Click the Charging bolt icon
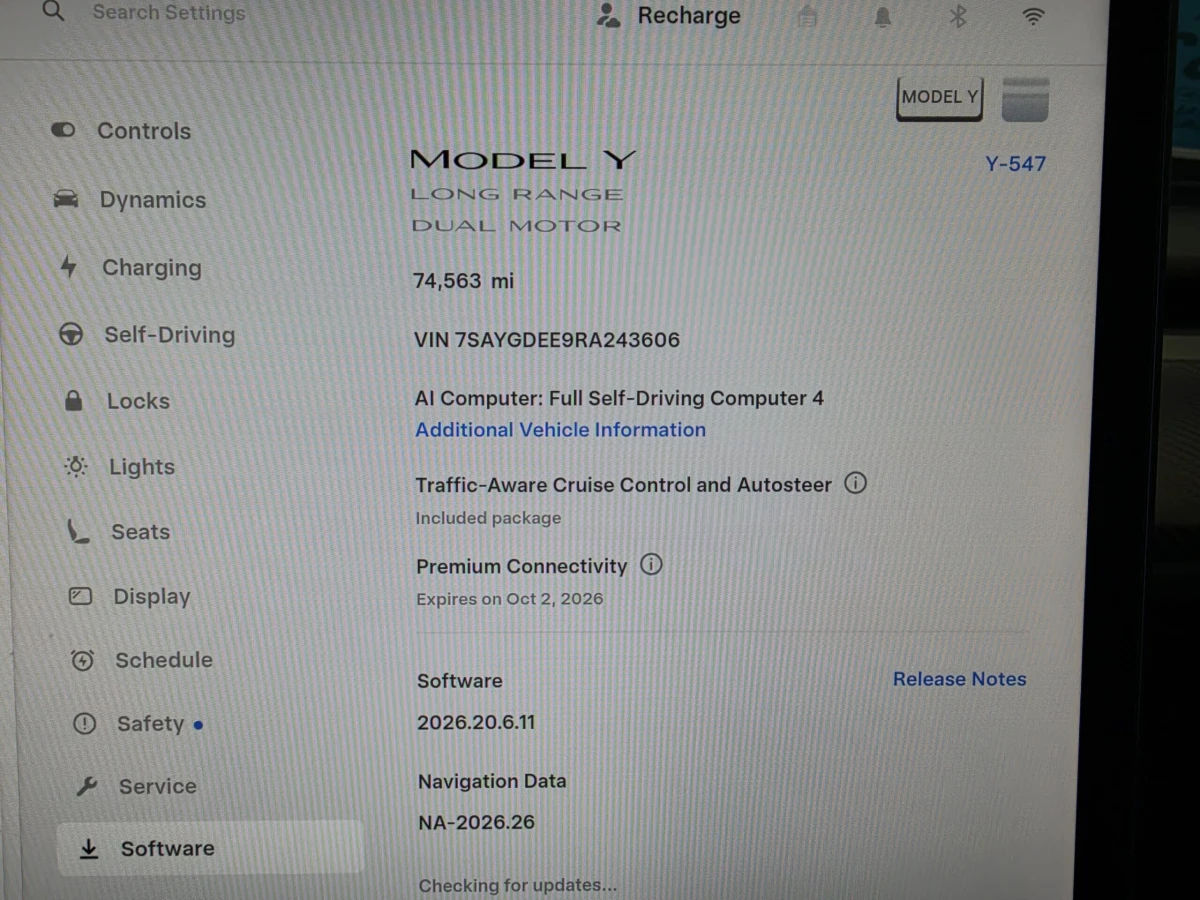Screen dimensions: 1200x900 pyautogui.click(x=68, y=267)
